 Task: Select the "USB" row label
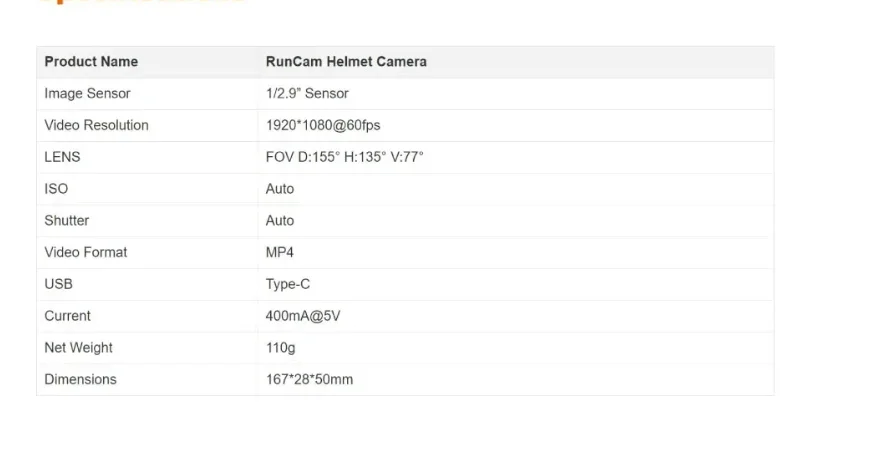pos(59,284)
